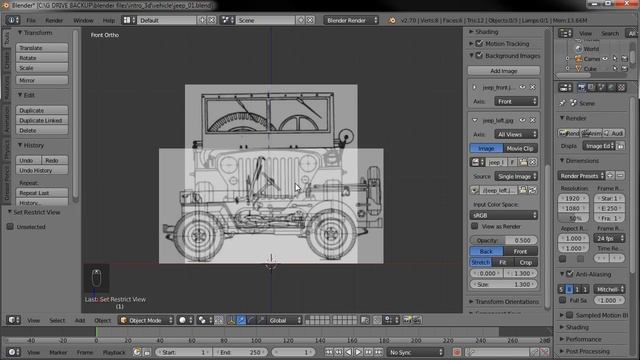Jump to first frame in timeline
Screen dimensions: 640x360
click(329, 352)
